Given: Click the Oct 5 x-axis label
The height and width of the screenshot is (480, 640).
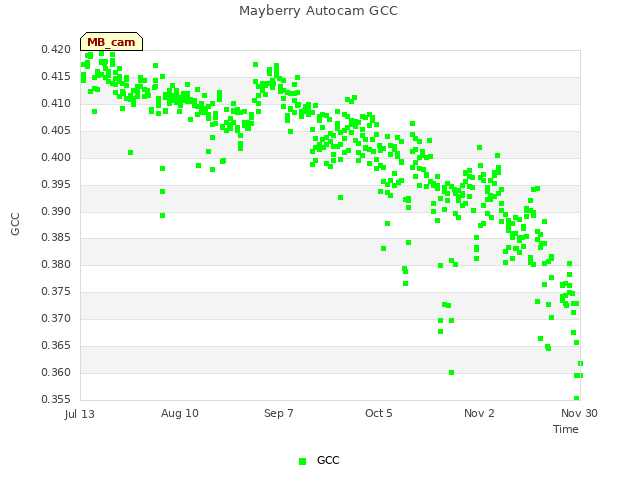Looking at the screenshot, I should coord(379,413).
